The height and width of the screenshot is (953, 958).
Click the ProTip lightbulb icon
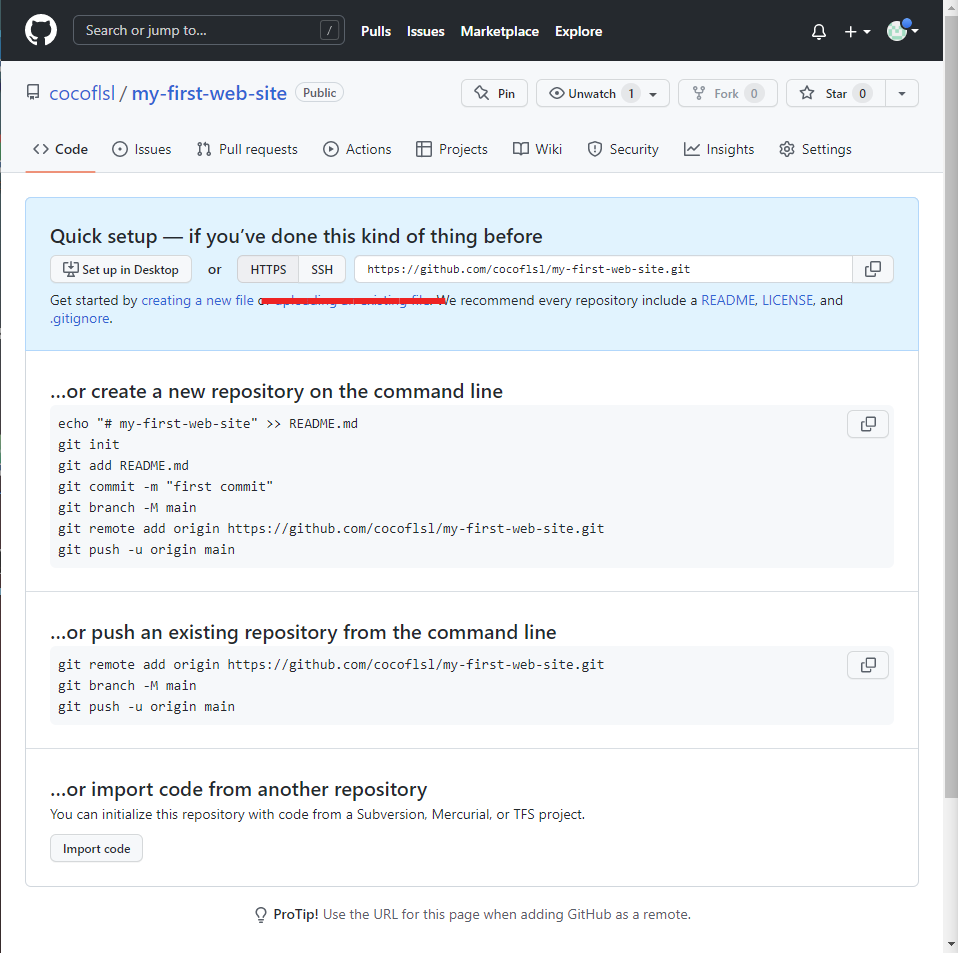click(261, 915)
